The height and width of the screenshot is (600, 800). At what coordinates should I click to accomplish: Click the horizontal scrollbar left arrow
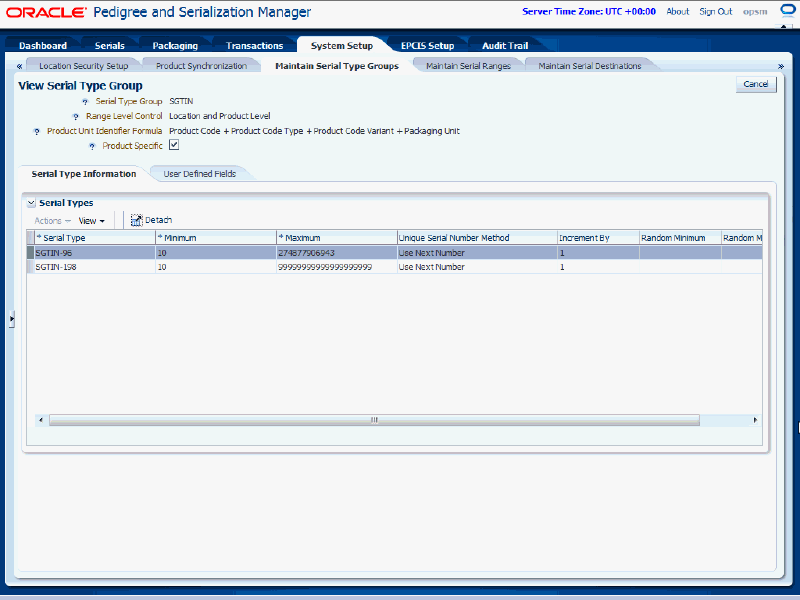pyautogui.click(x=41, y=420)
